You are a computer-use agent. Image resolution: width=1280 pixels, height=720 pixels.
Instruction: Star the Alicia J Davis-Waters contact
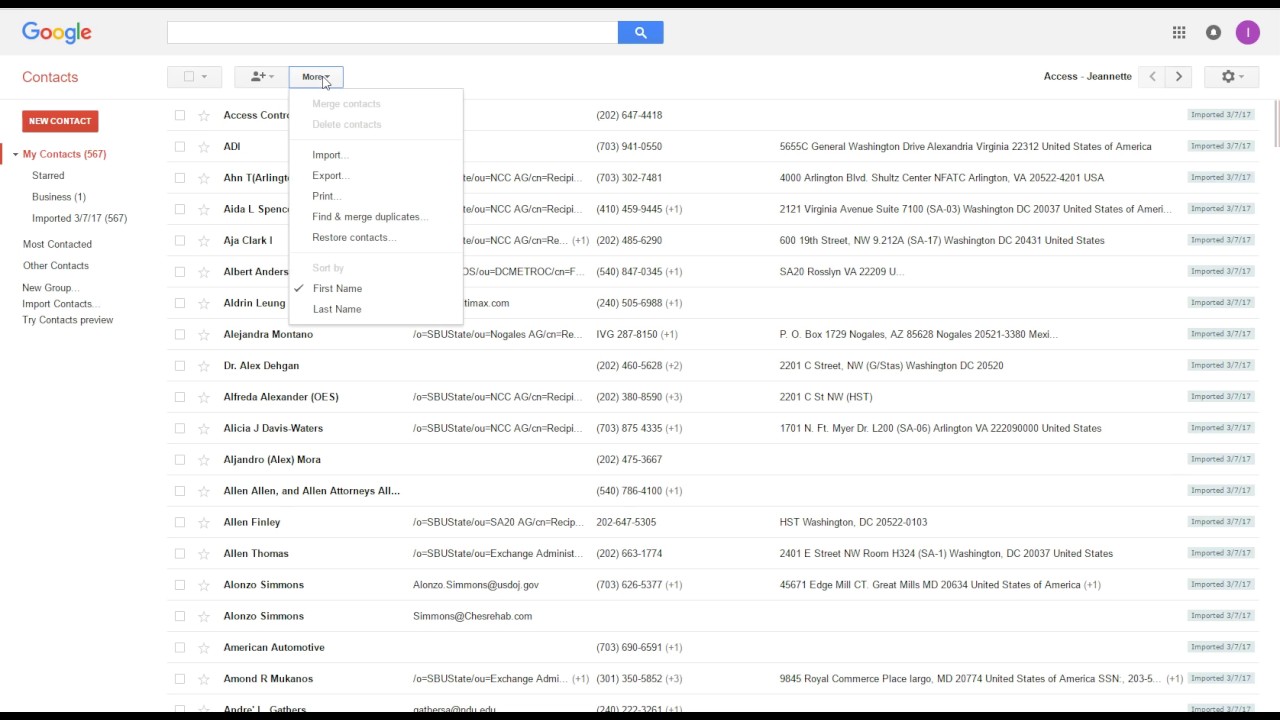tap(204, 429)
